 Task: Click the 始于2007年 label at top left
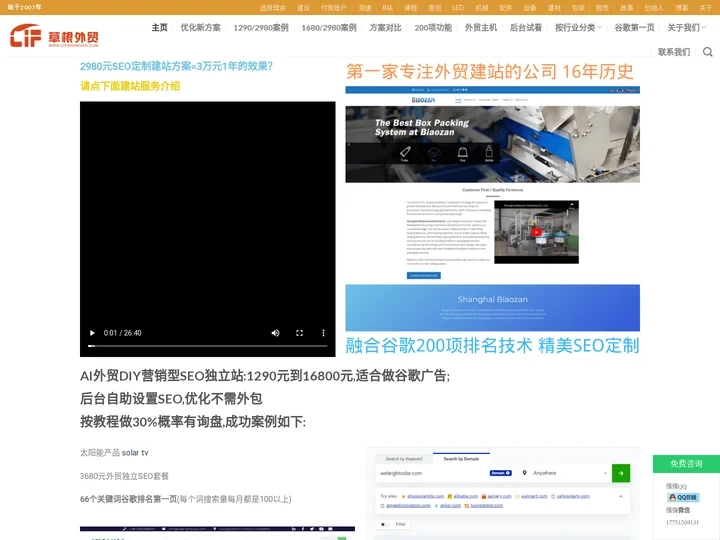[24, 7]
